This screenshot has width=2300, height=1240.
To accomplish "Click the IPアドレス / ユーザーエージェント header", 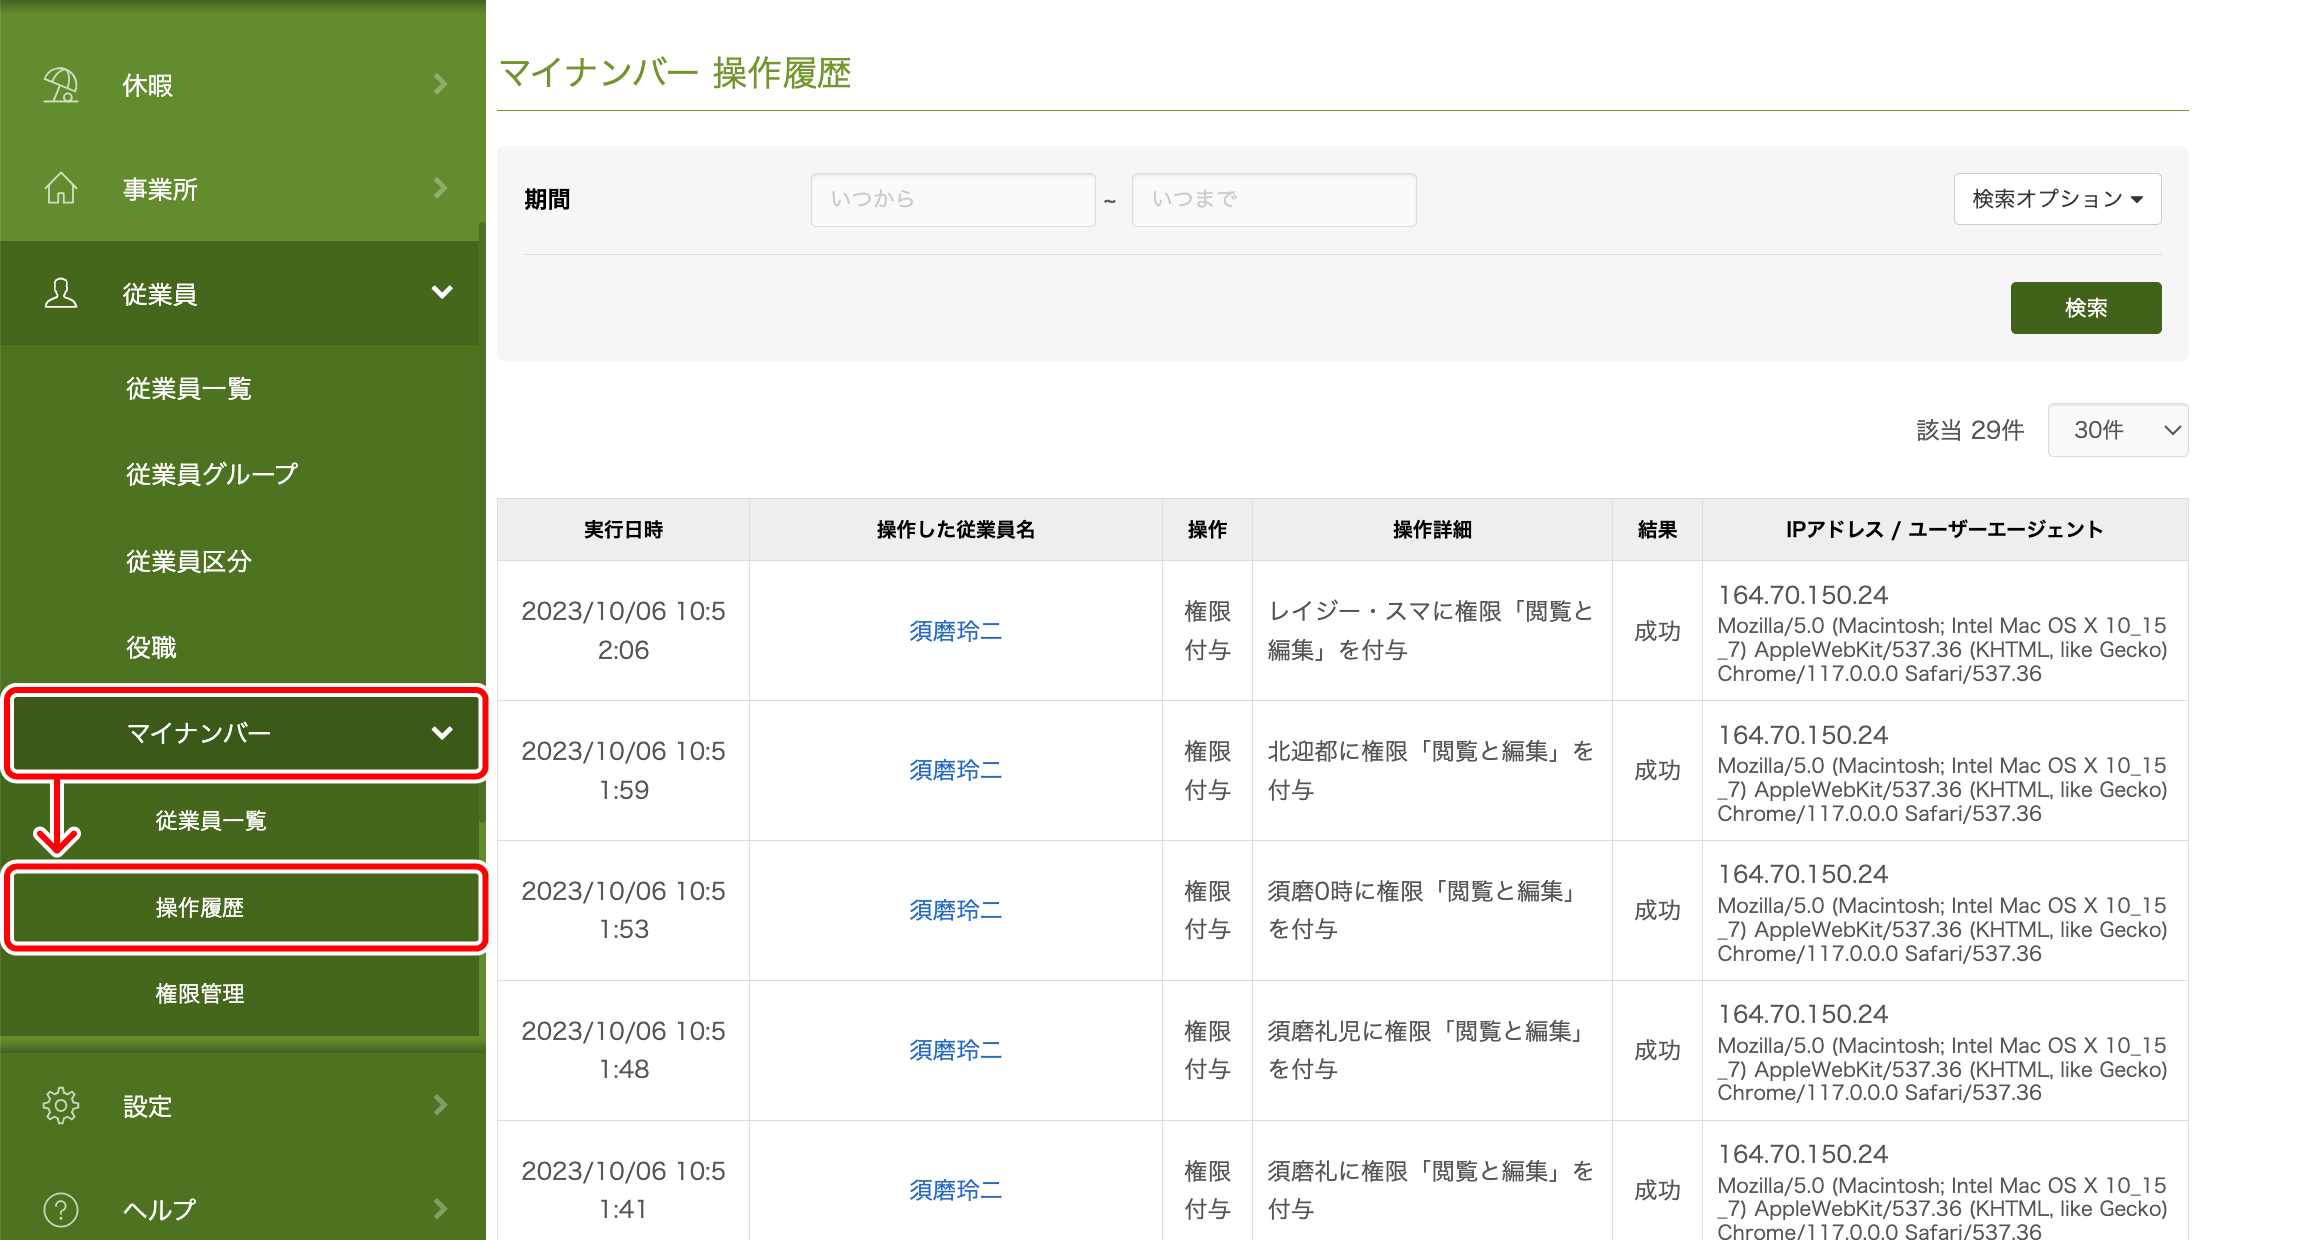I will click(x=1944, y=529).
